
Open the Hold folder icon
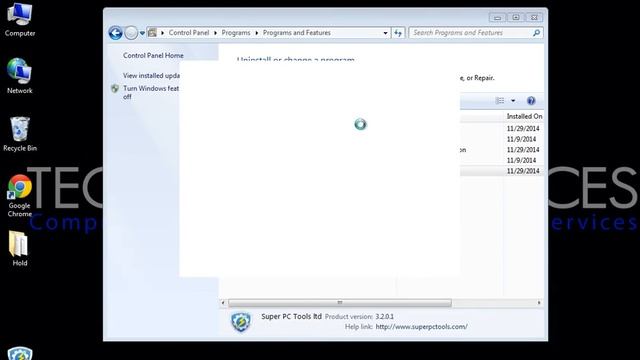[x=19, y=249]
